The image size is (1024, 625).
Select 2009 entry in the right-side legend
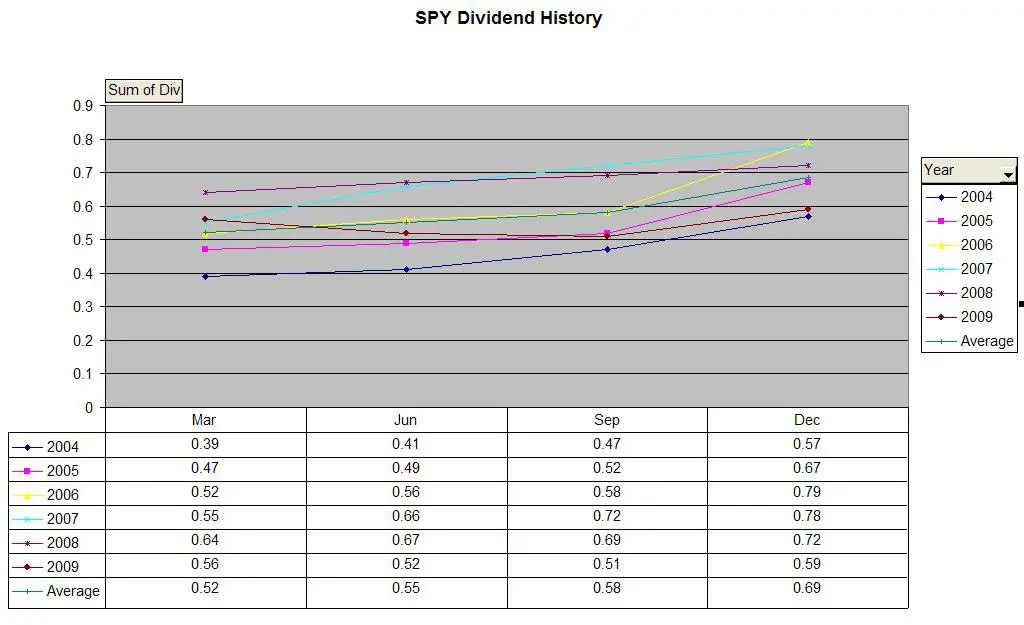959,317
